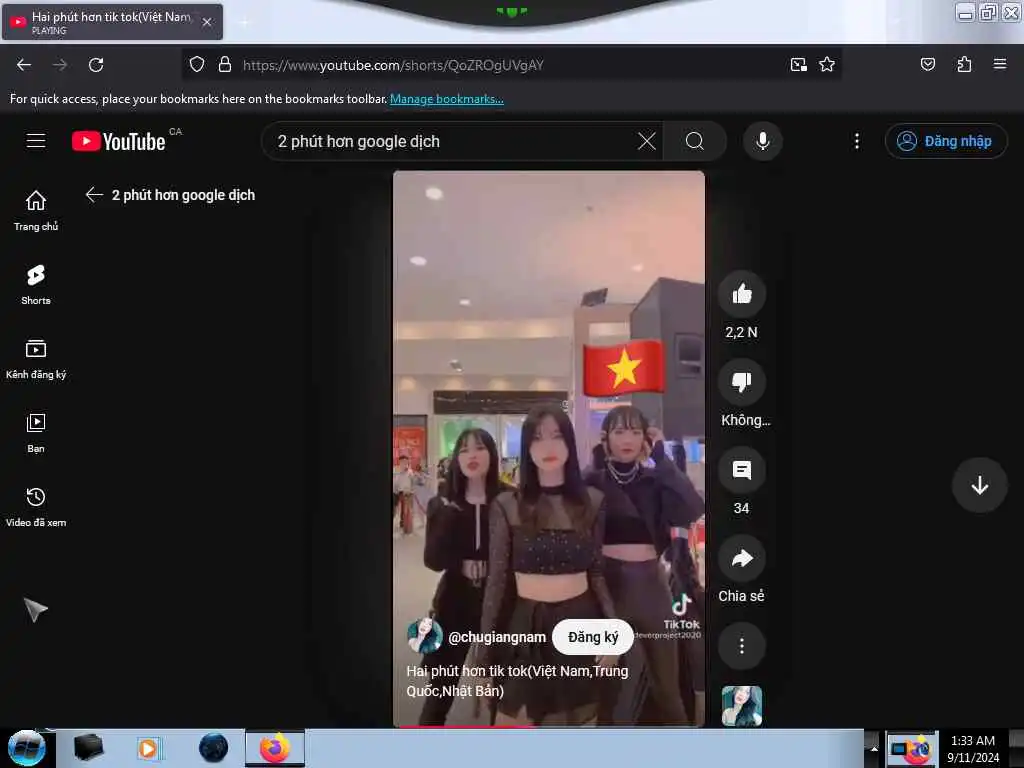This screenshot has height=768, width=1024.
Task: Click Đăng nhập sign-in button
Action: pyautogui.click(x=946, y=141)
